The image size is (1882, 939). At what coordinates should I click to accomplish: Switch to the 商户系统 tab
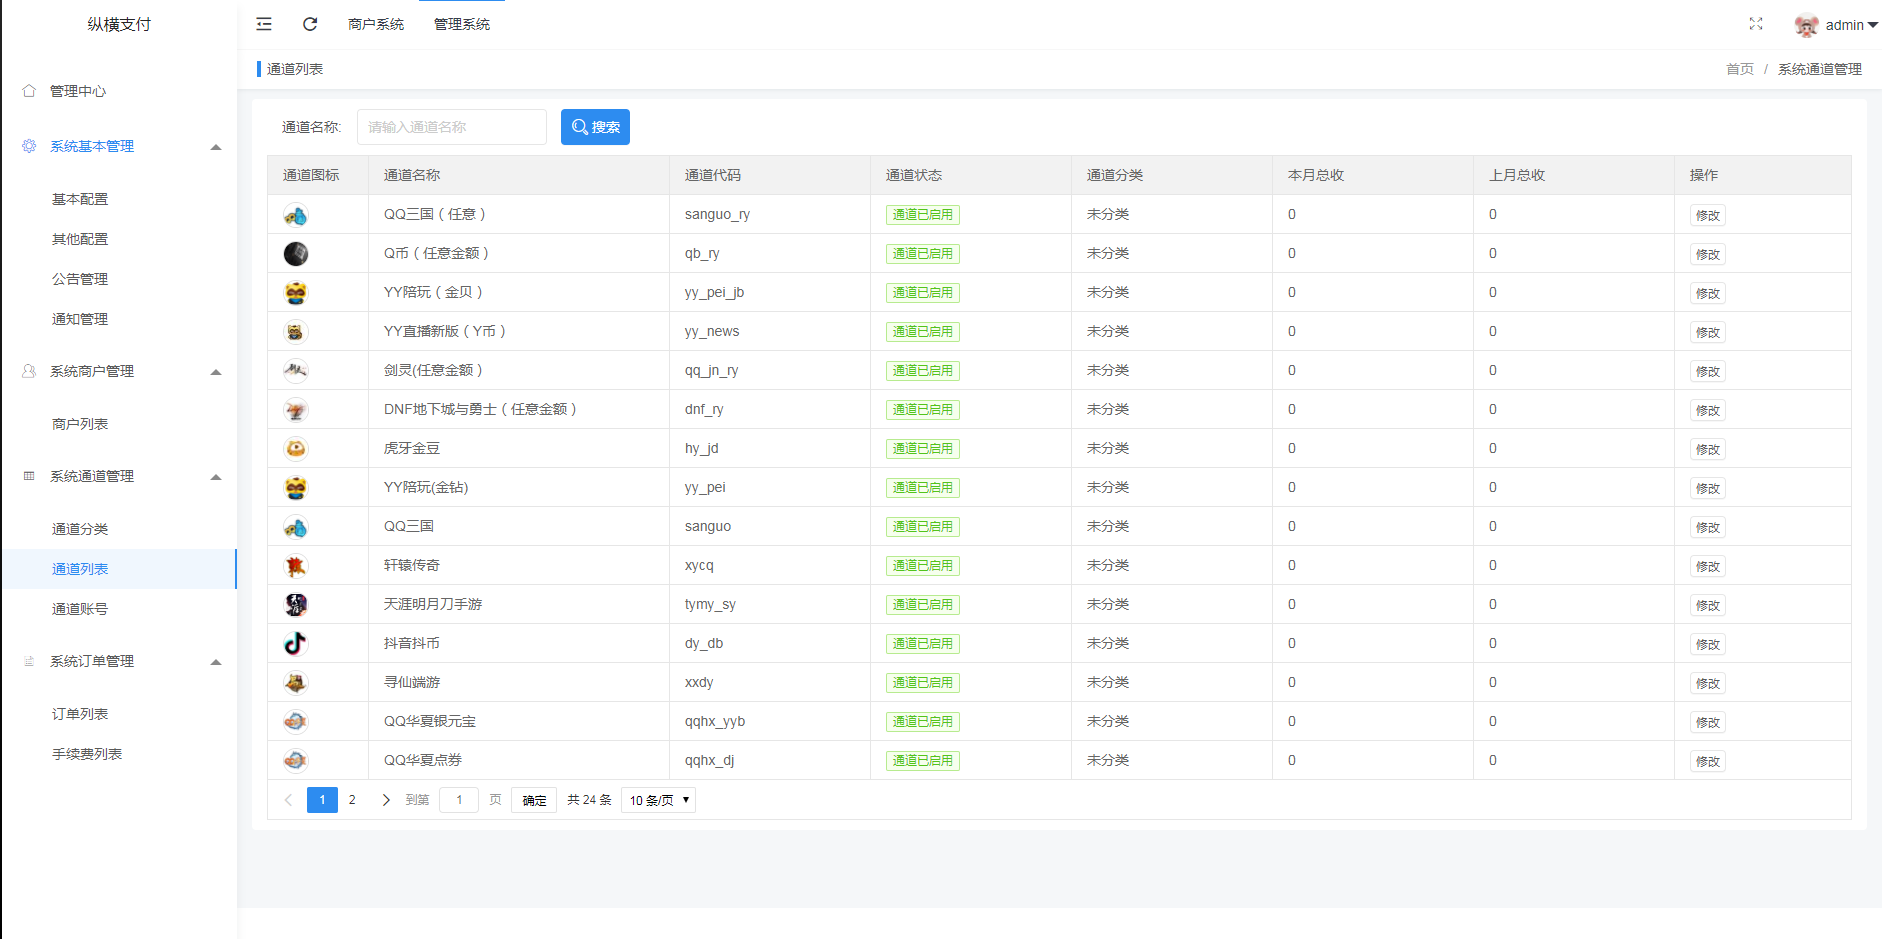pyautogui.click(x=376, y=24)
